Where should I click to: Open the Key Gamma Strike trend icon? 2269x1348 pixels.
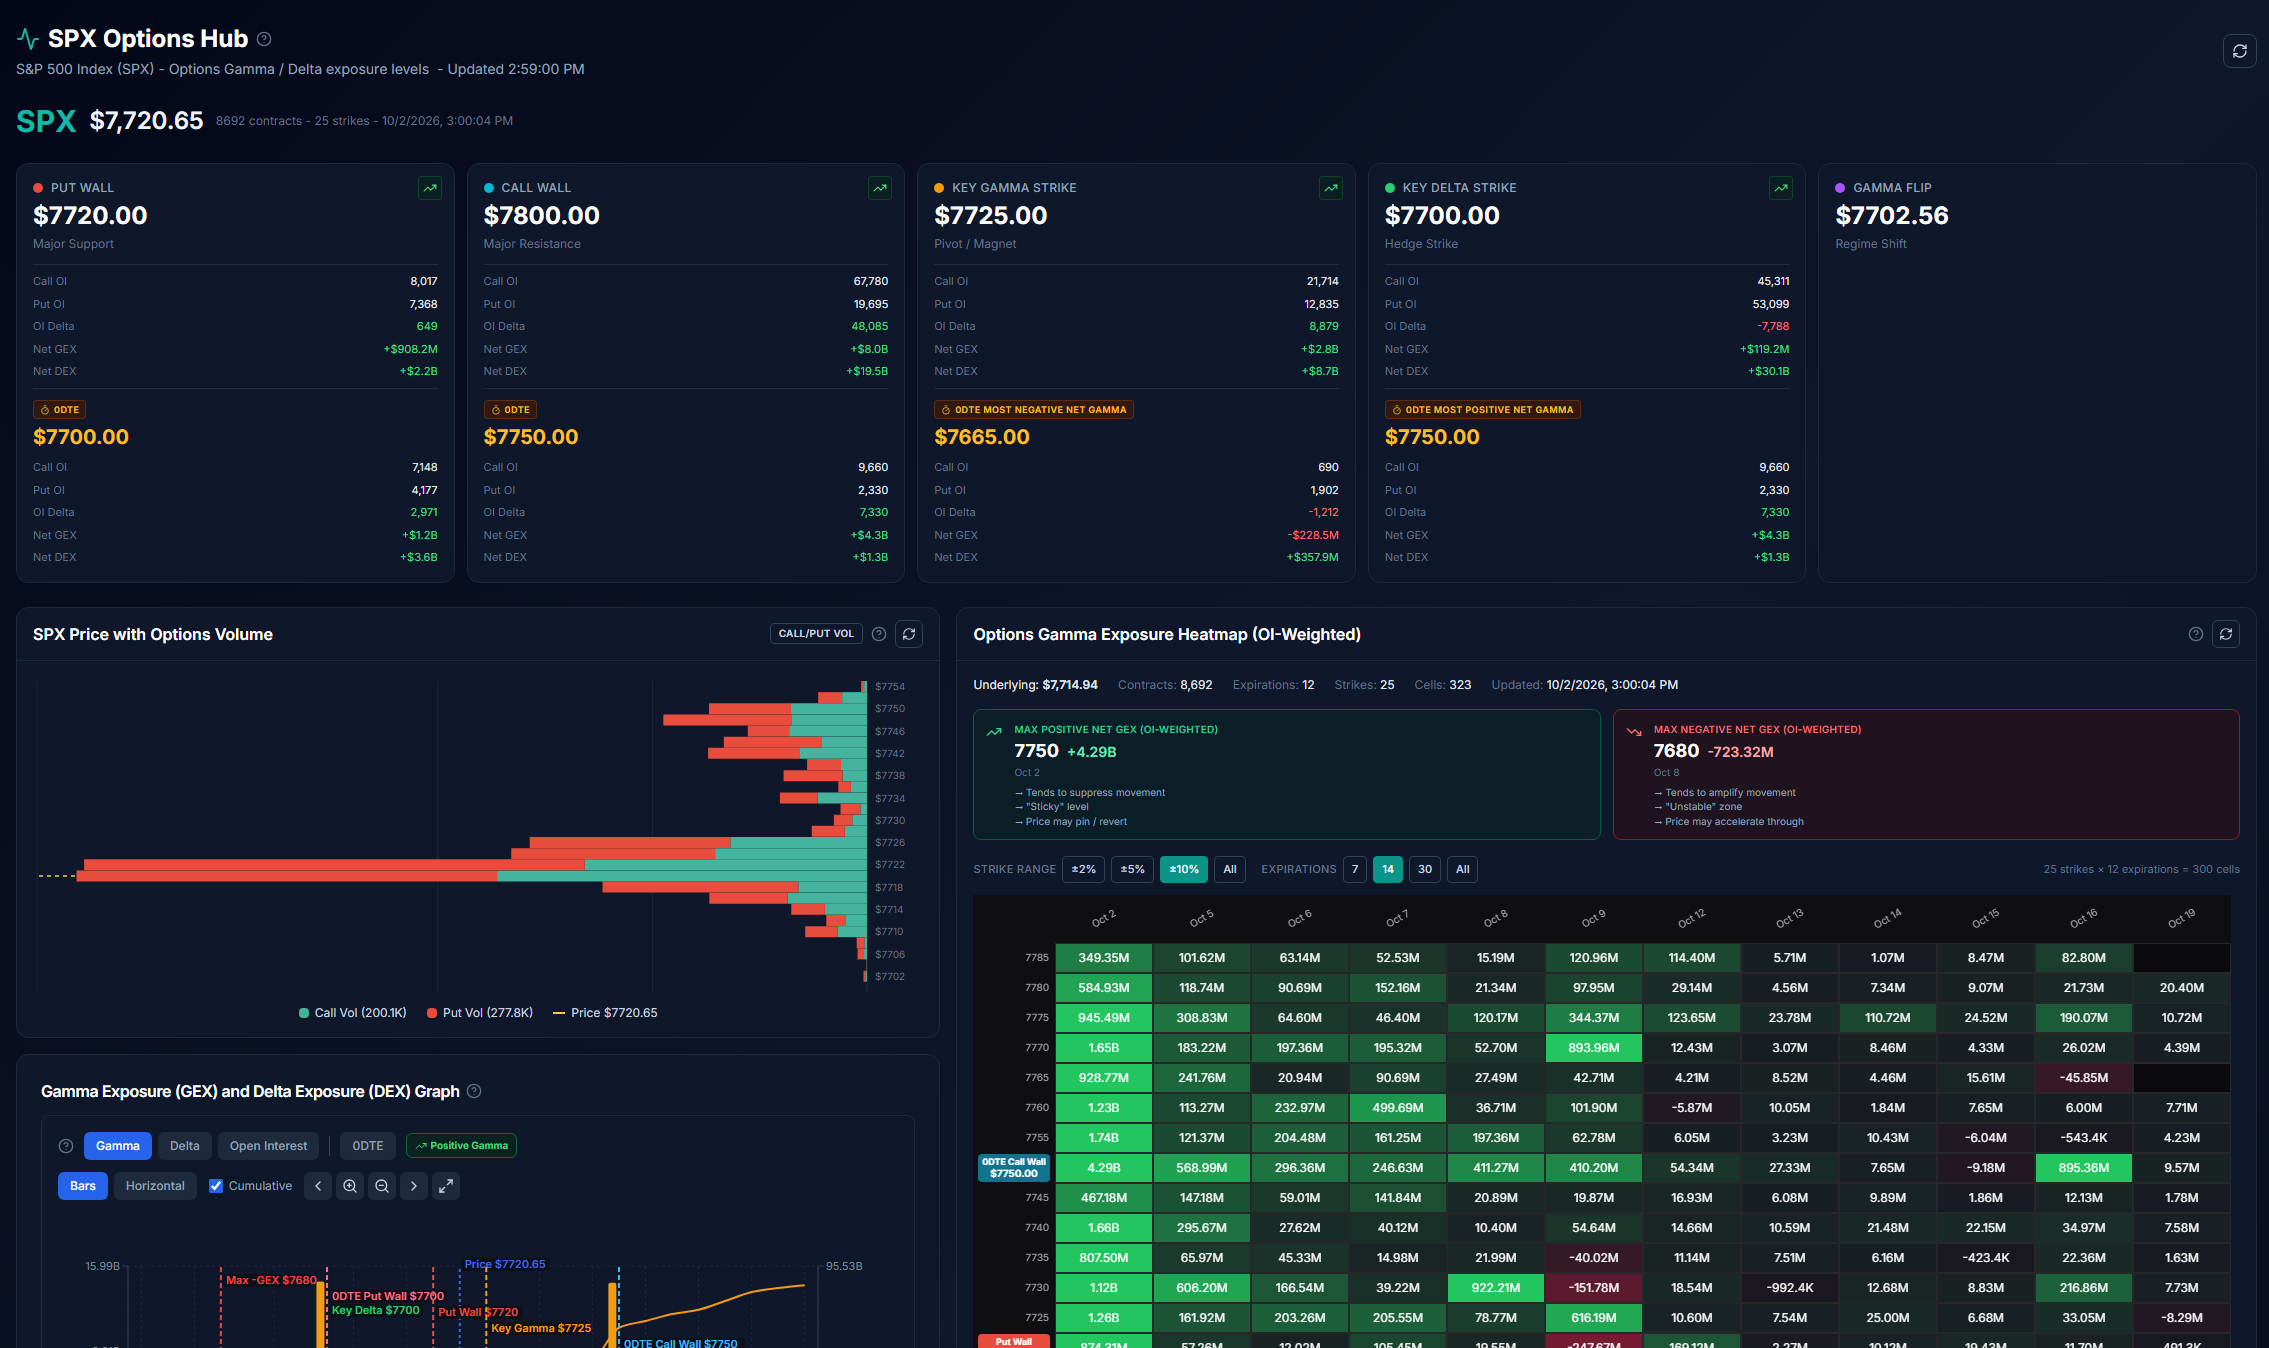coord(1331,188)
